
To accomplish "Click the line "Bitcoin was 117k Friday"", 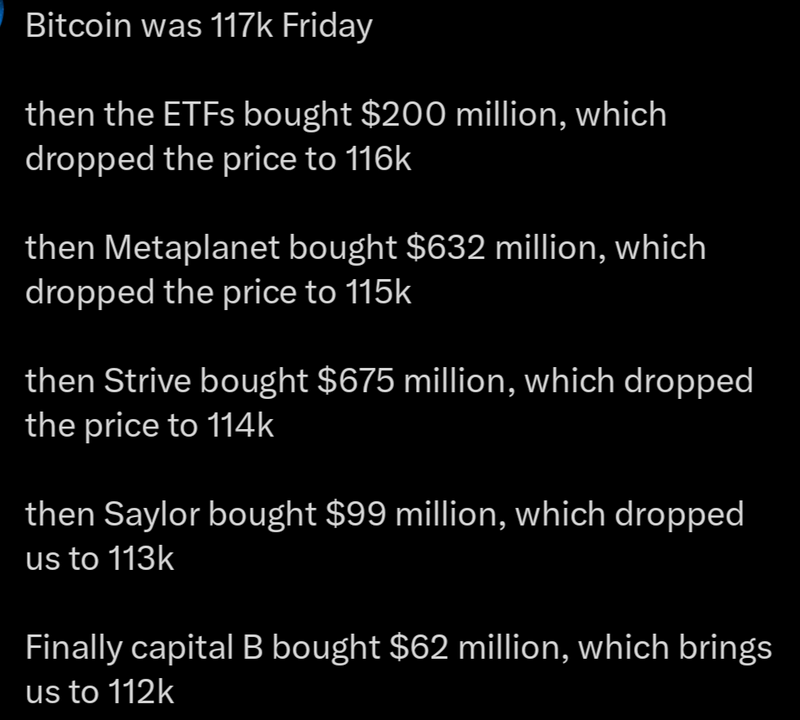I will click(199, 27).
